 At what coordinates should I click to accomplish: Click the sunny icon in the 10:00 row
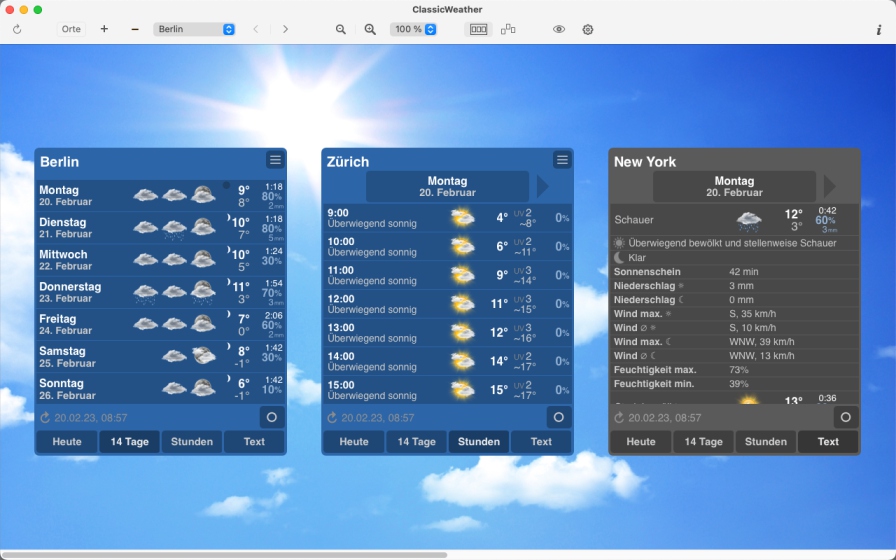(462, 246)
